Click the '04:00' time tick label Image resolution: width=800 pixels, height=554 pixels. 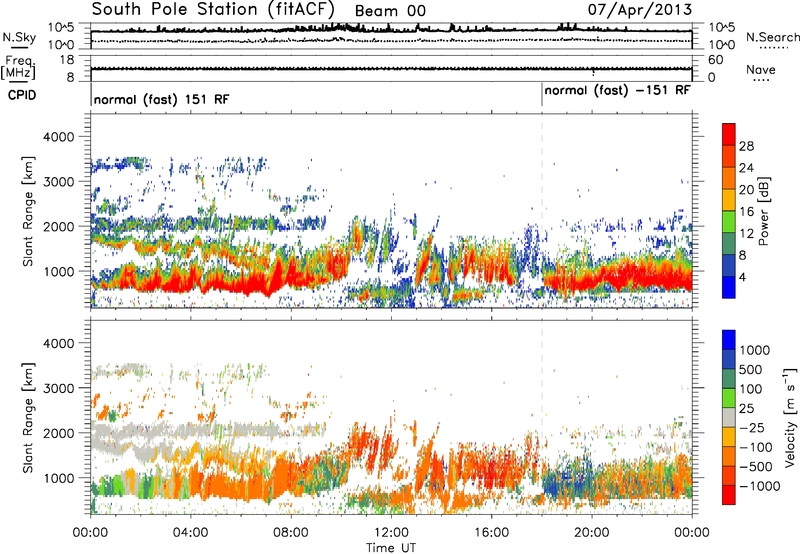click(x=190, y=533)
